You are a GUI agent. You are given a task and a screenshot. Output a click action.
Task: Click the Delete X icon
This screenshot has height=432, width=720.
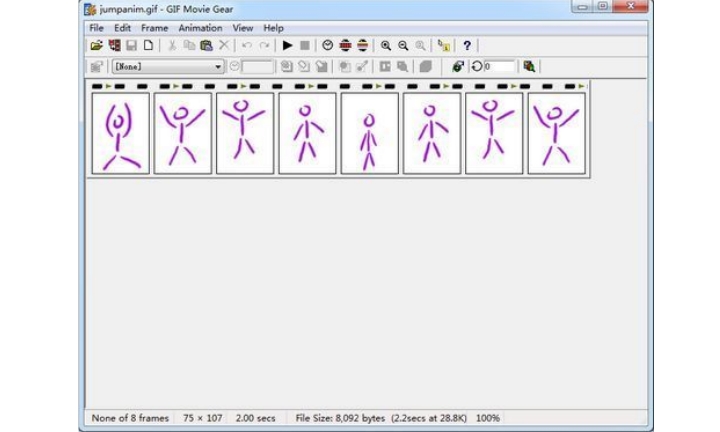point(224,45)
